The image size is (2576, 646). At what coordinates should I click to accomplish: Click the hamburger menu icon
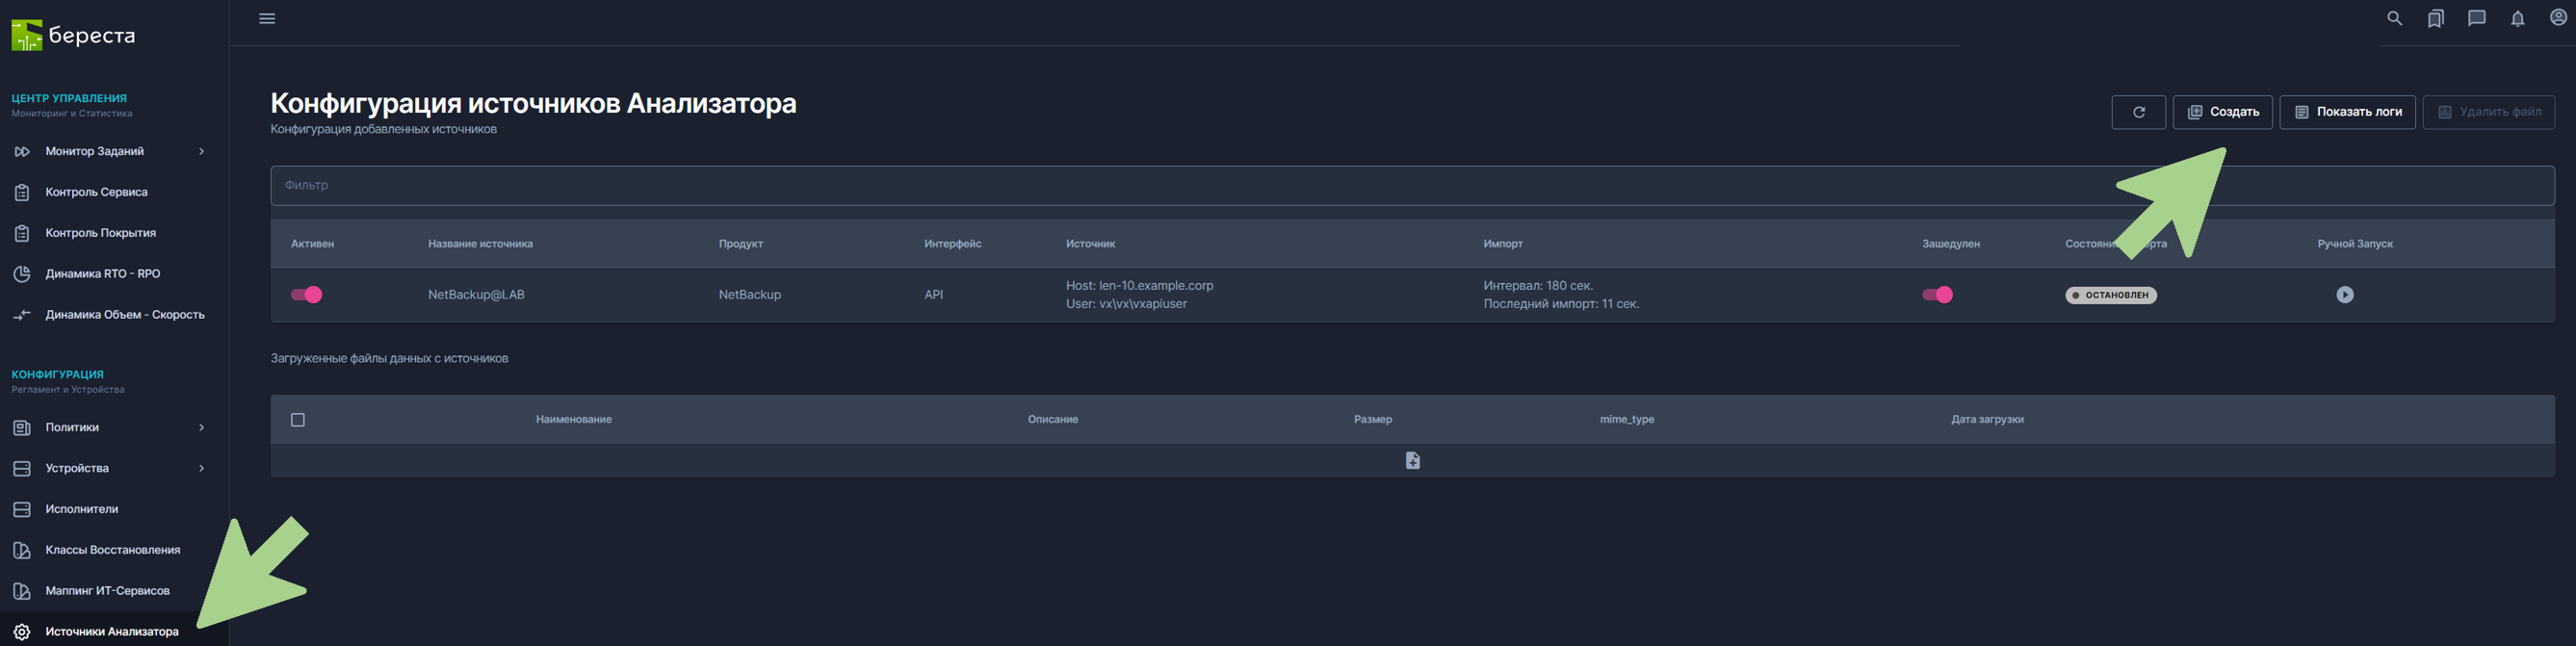[x=267, y=19]
